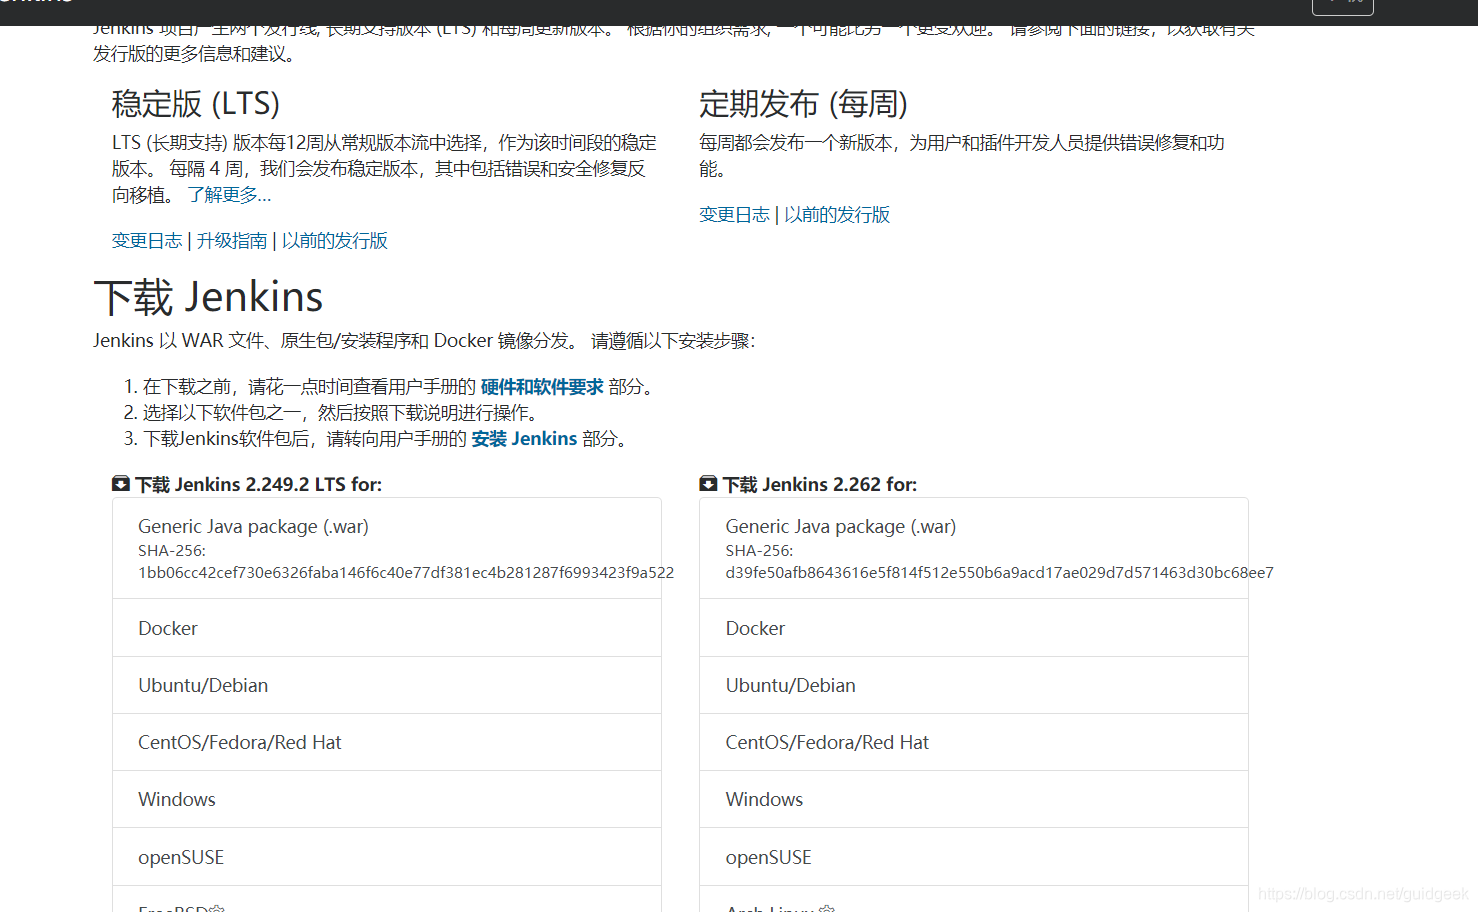
Task: Download LTS Generic Java package (.war)
Action: [387, 548]
